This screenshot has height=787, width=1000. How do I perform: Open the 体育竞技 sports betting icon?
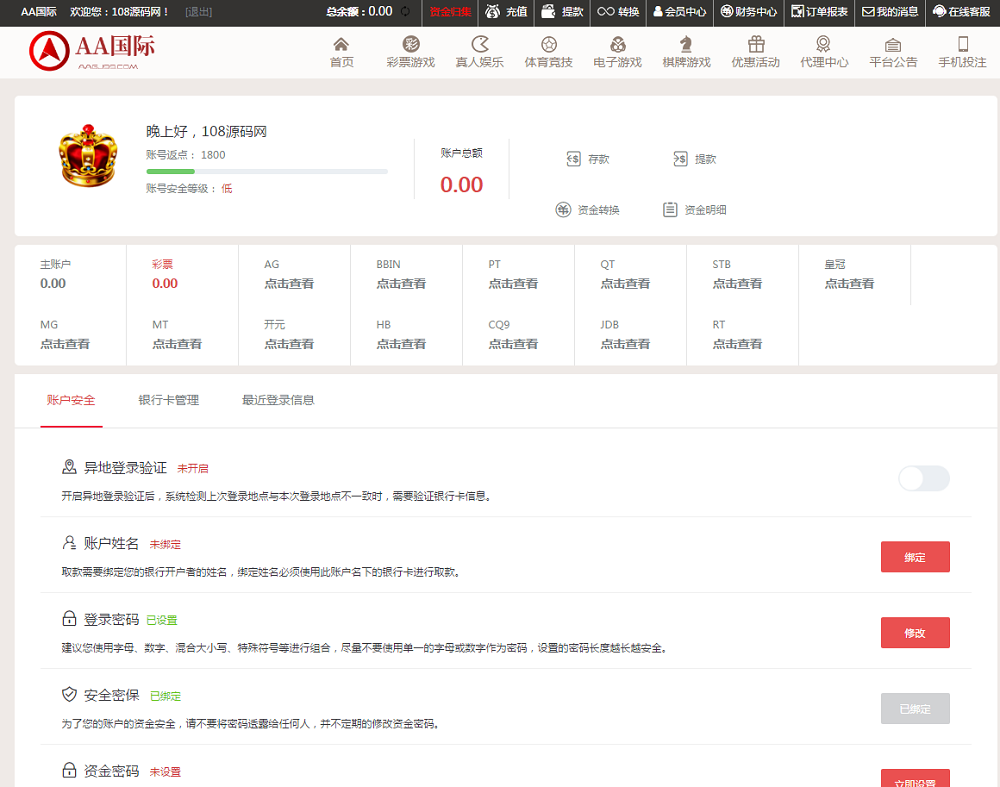[548, 52]
